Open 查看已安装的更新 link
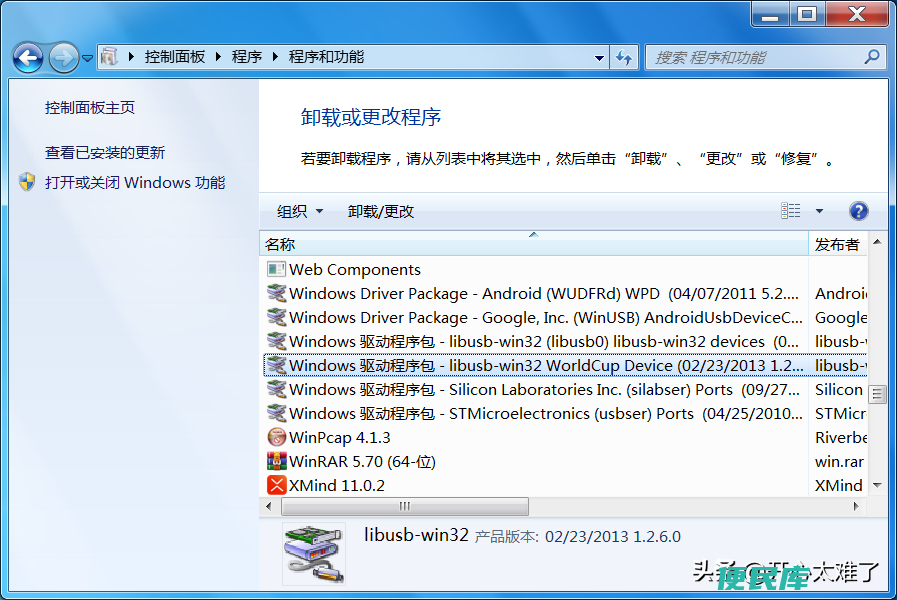 pos(105,153)
